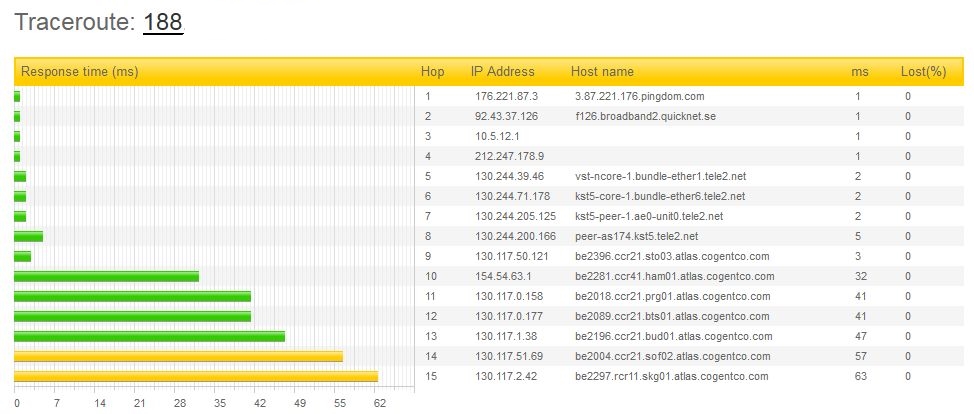Click the green response bar for hop 10
This screenshot has width=974, height=414.
[106, 276]
